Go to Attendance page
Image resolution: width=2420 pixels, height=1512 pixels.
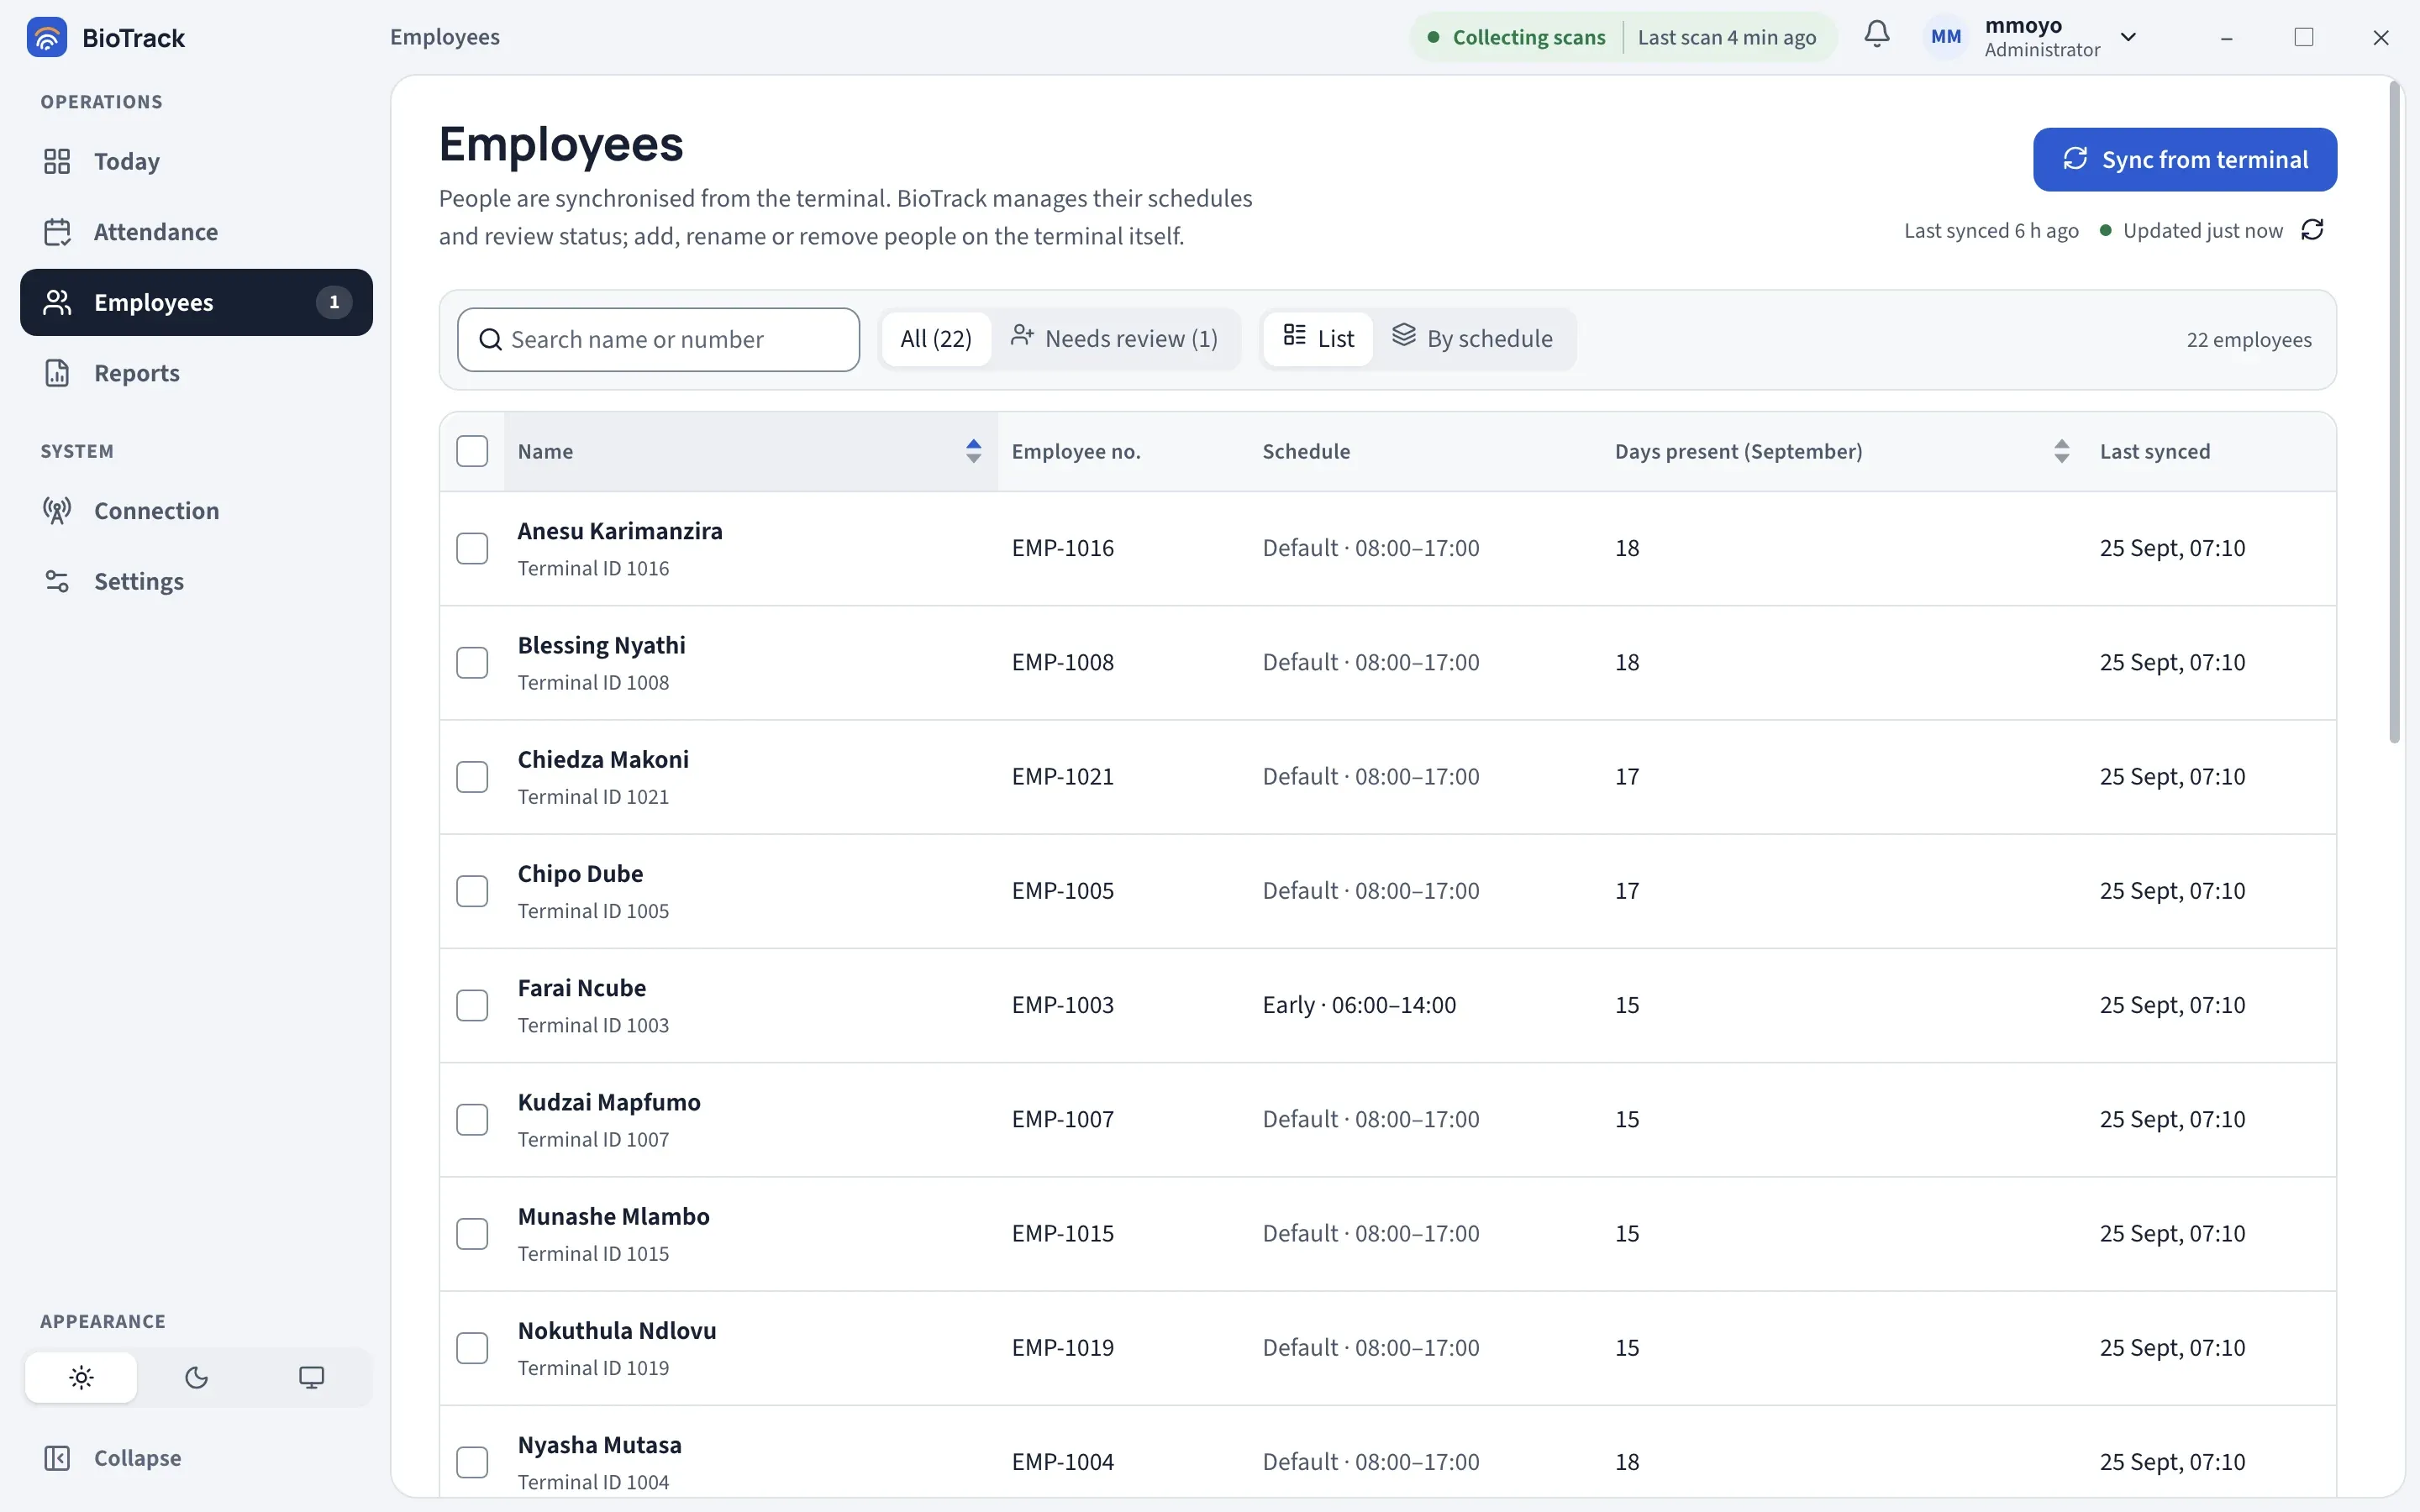pyautogui.click(x=196, y=232)
